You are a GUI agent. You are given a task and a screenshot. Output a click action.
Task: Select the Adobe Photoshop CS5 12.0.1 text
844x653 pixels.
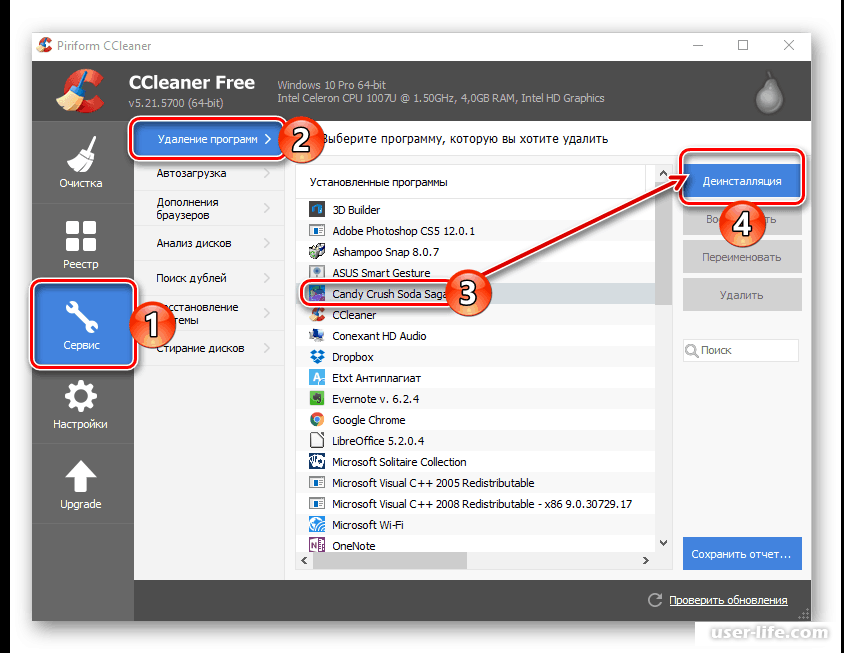(403, 231)
